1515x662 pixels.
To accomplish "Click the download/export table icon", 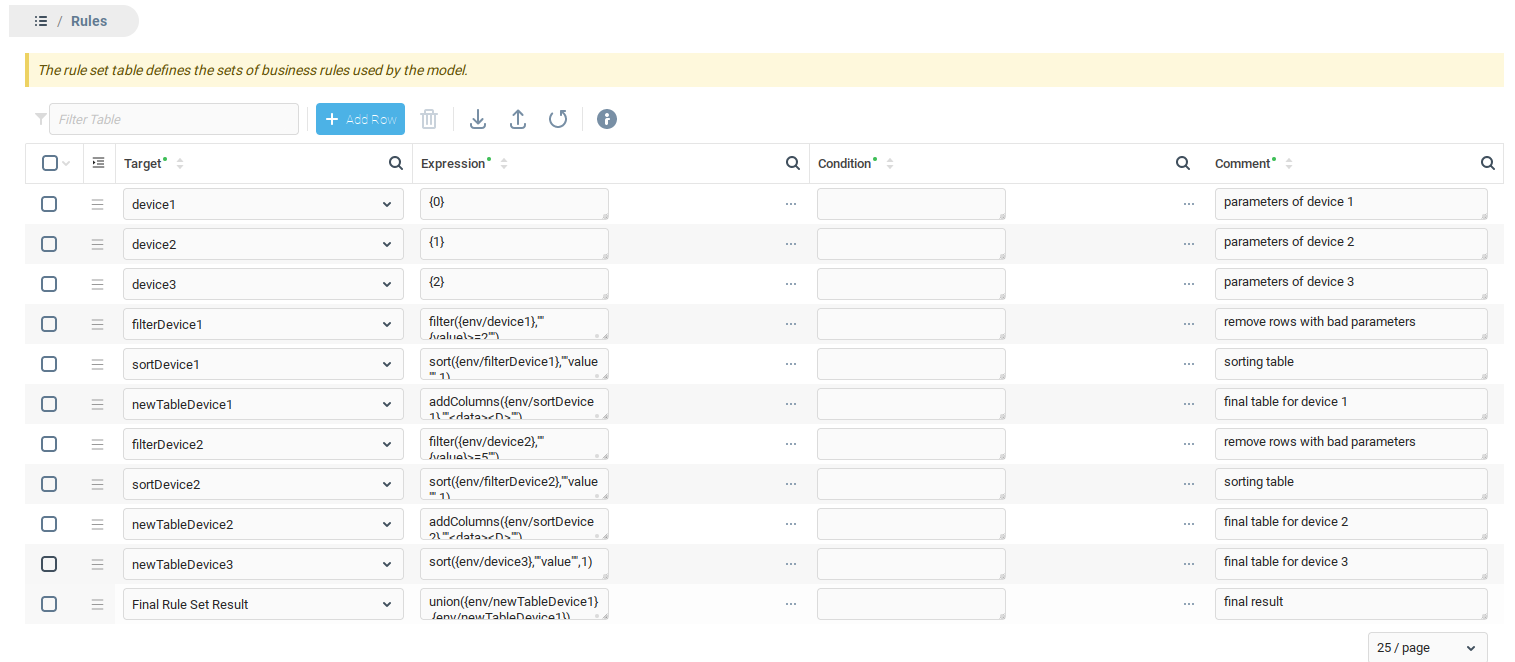I will [x=478, y=119].
